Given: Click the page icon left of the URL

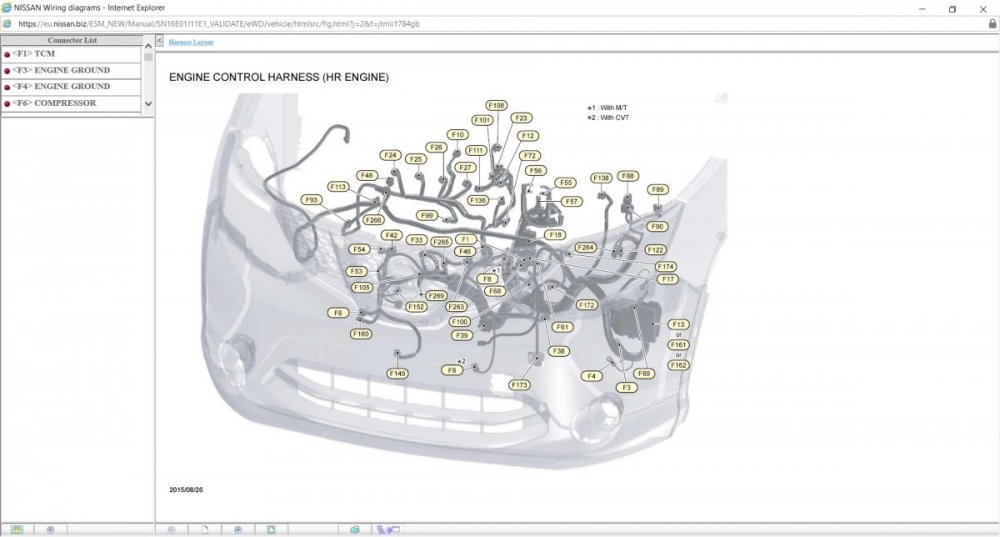Looking at the screenshot, I should [x=7, y=24].
